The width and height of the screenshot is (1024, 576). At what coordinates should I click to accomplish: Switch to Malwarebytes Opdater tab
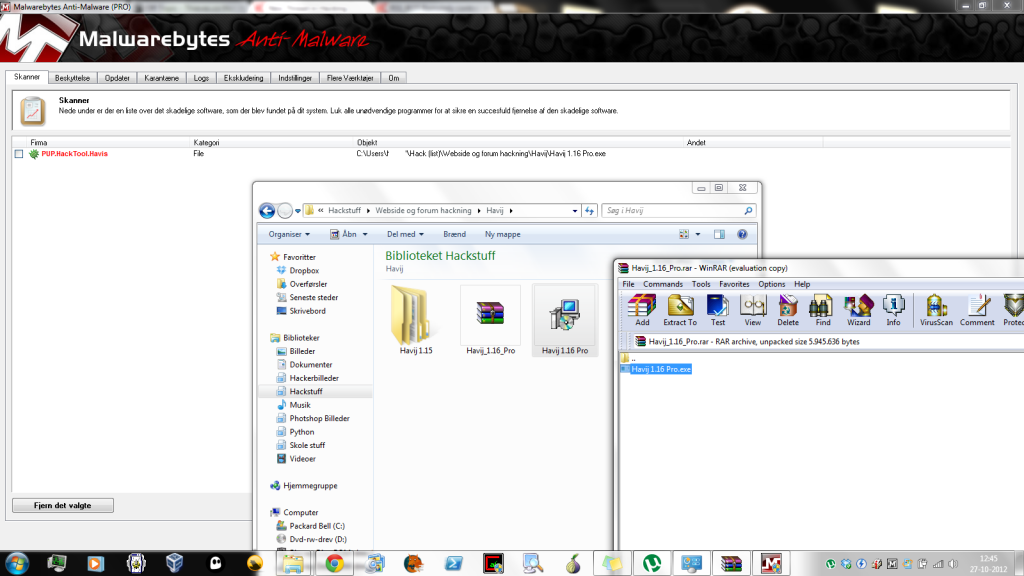[117, 78]
